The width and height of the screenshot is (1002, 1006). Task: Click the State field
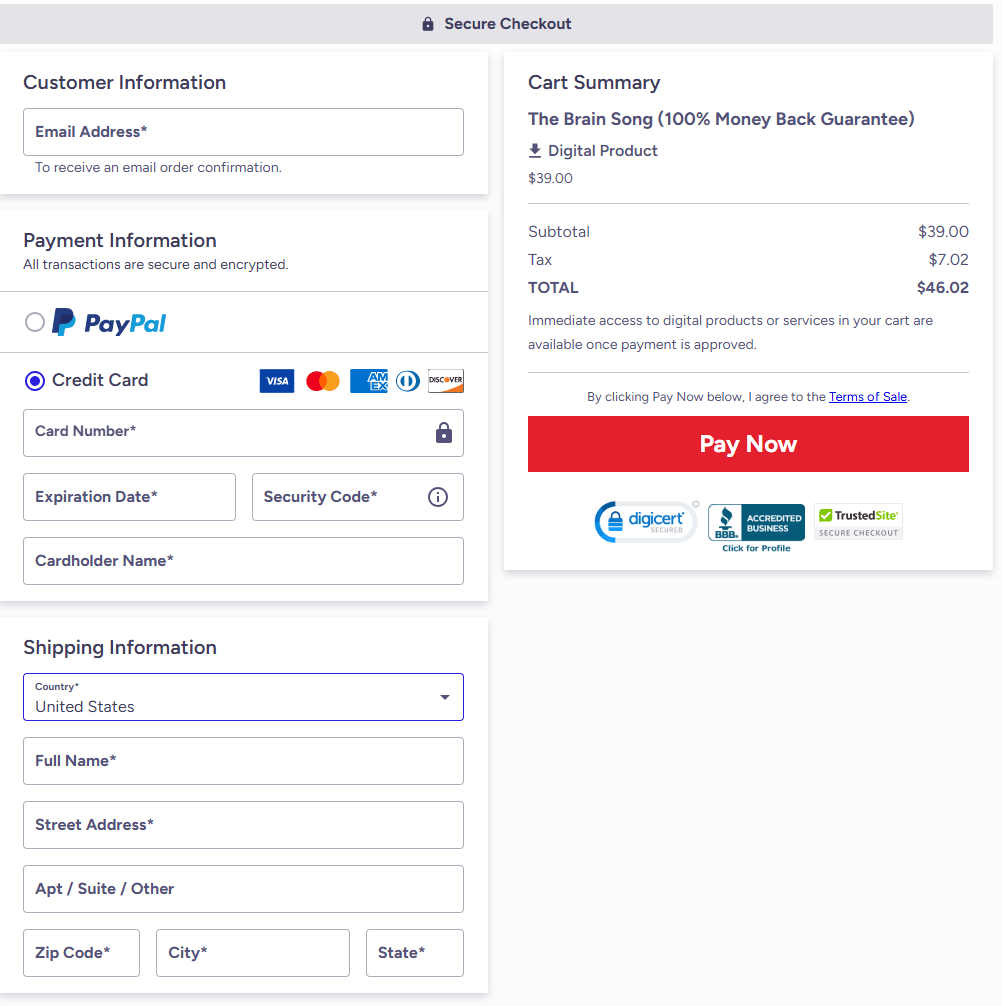(414, 953)
